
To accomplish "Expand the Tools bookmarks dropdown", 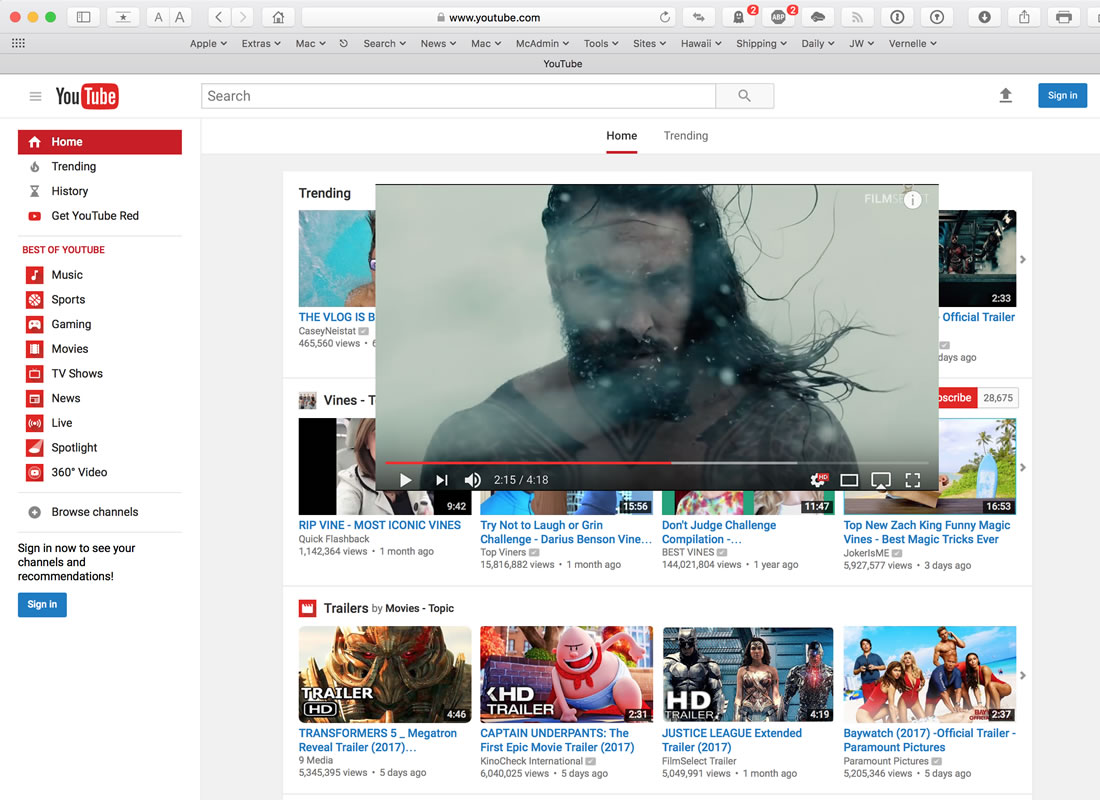I will [x=601, y=44].
